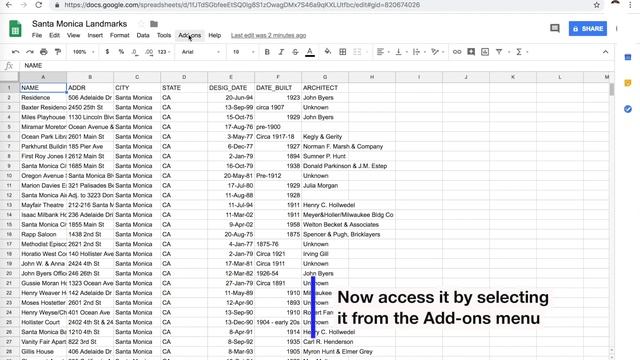Image resolution: width=640 pixels, height=360 pixels.
Task: Open the Data menu
Action: click(x=143, y=36)
